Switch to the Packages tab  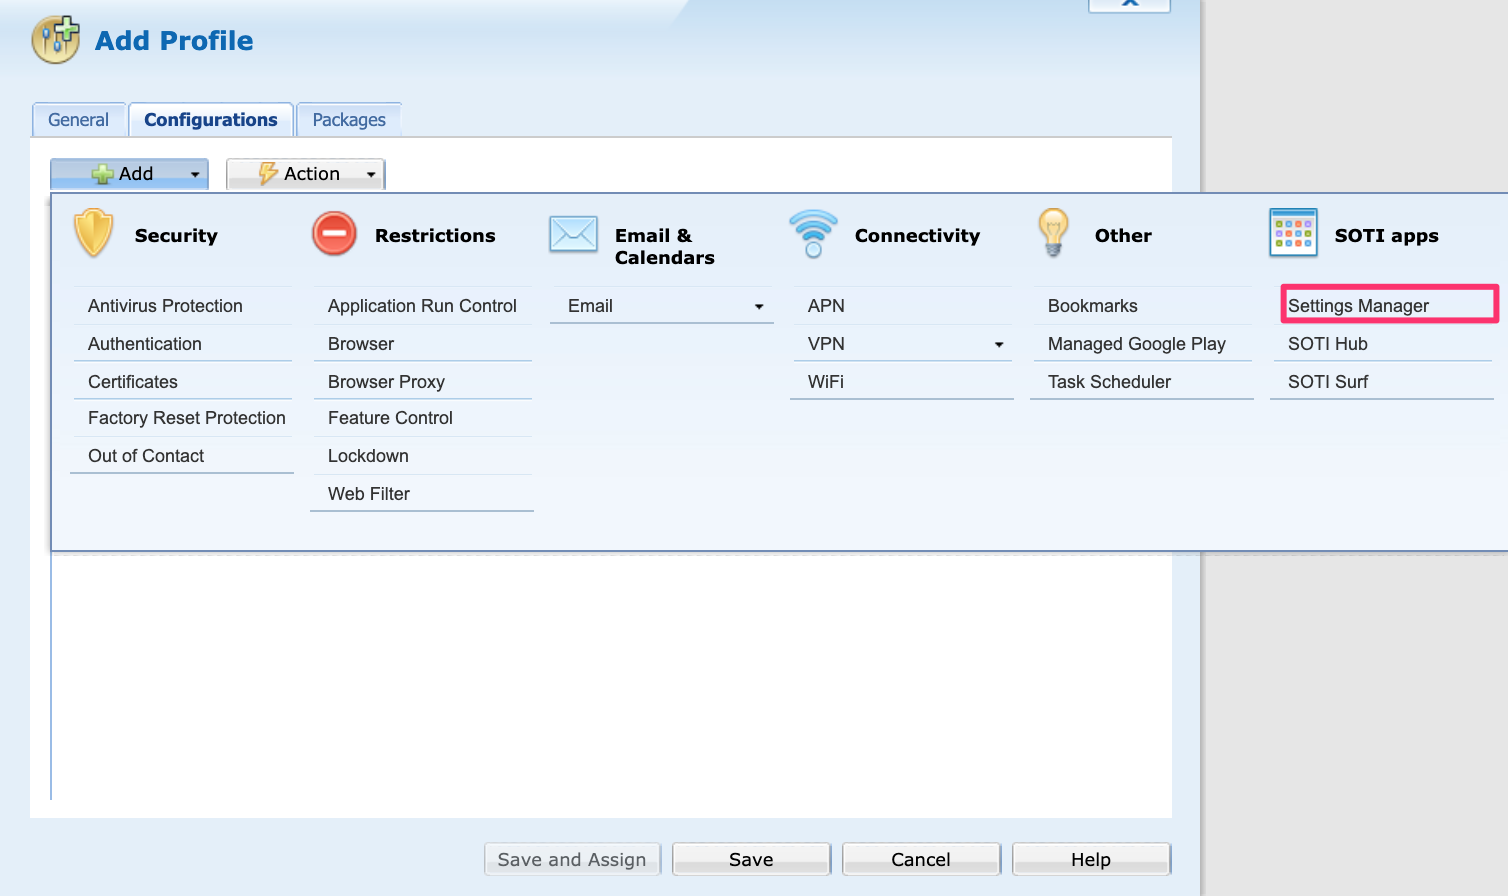point(349,120)
